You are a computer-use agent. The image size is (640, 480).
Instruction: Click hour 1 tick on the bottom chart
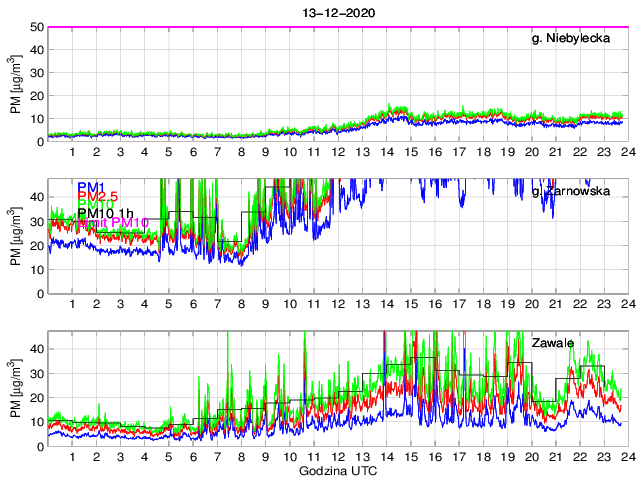pyautogui.click(x=72, y=457)
